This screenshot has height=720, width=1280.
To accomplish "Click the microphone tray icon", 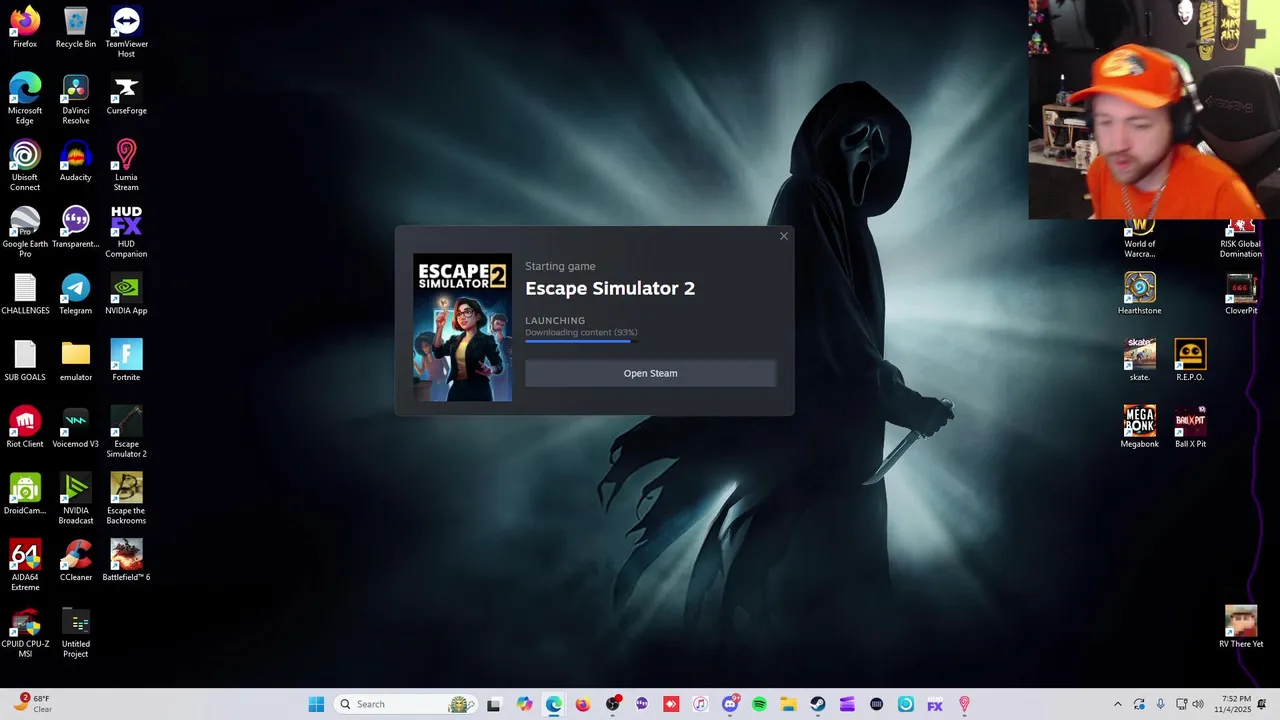I will coord(1161,704).
